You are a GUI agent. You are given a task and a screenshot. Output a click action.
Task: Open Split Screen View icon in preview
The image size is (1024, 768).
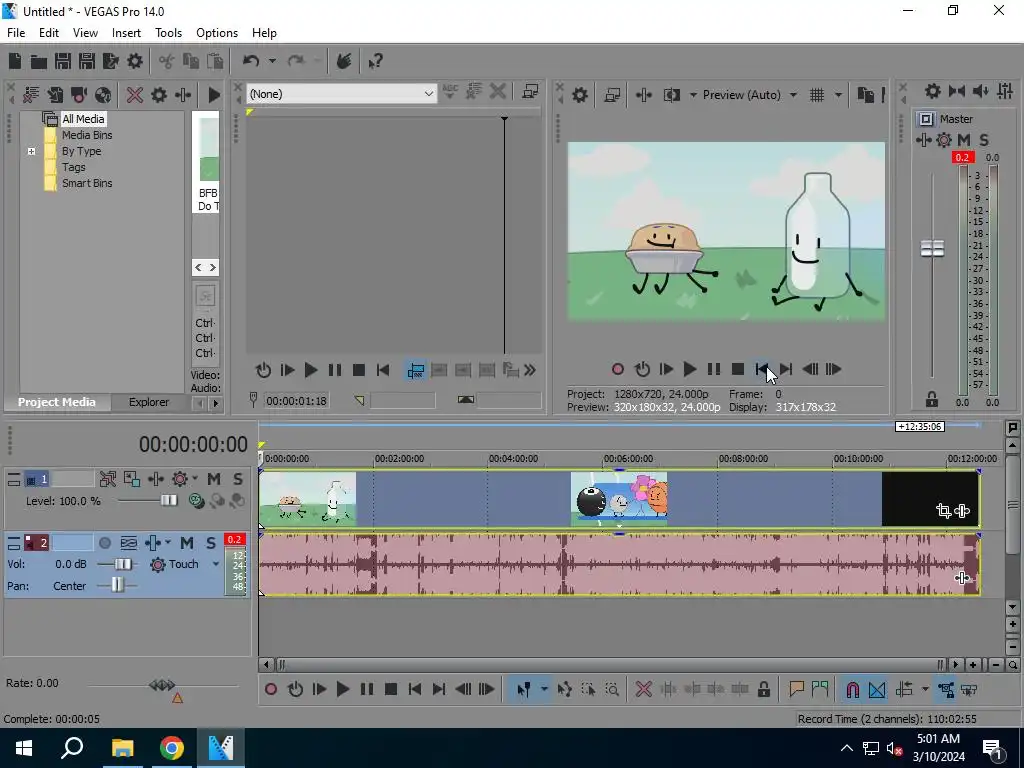click(671, 95)
